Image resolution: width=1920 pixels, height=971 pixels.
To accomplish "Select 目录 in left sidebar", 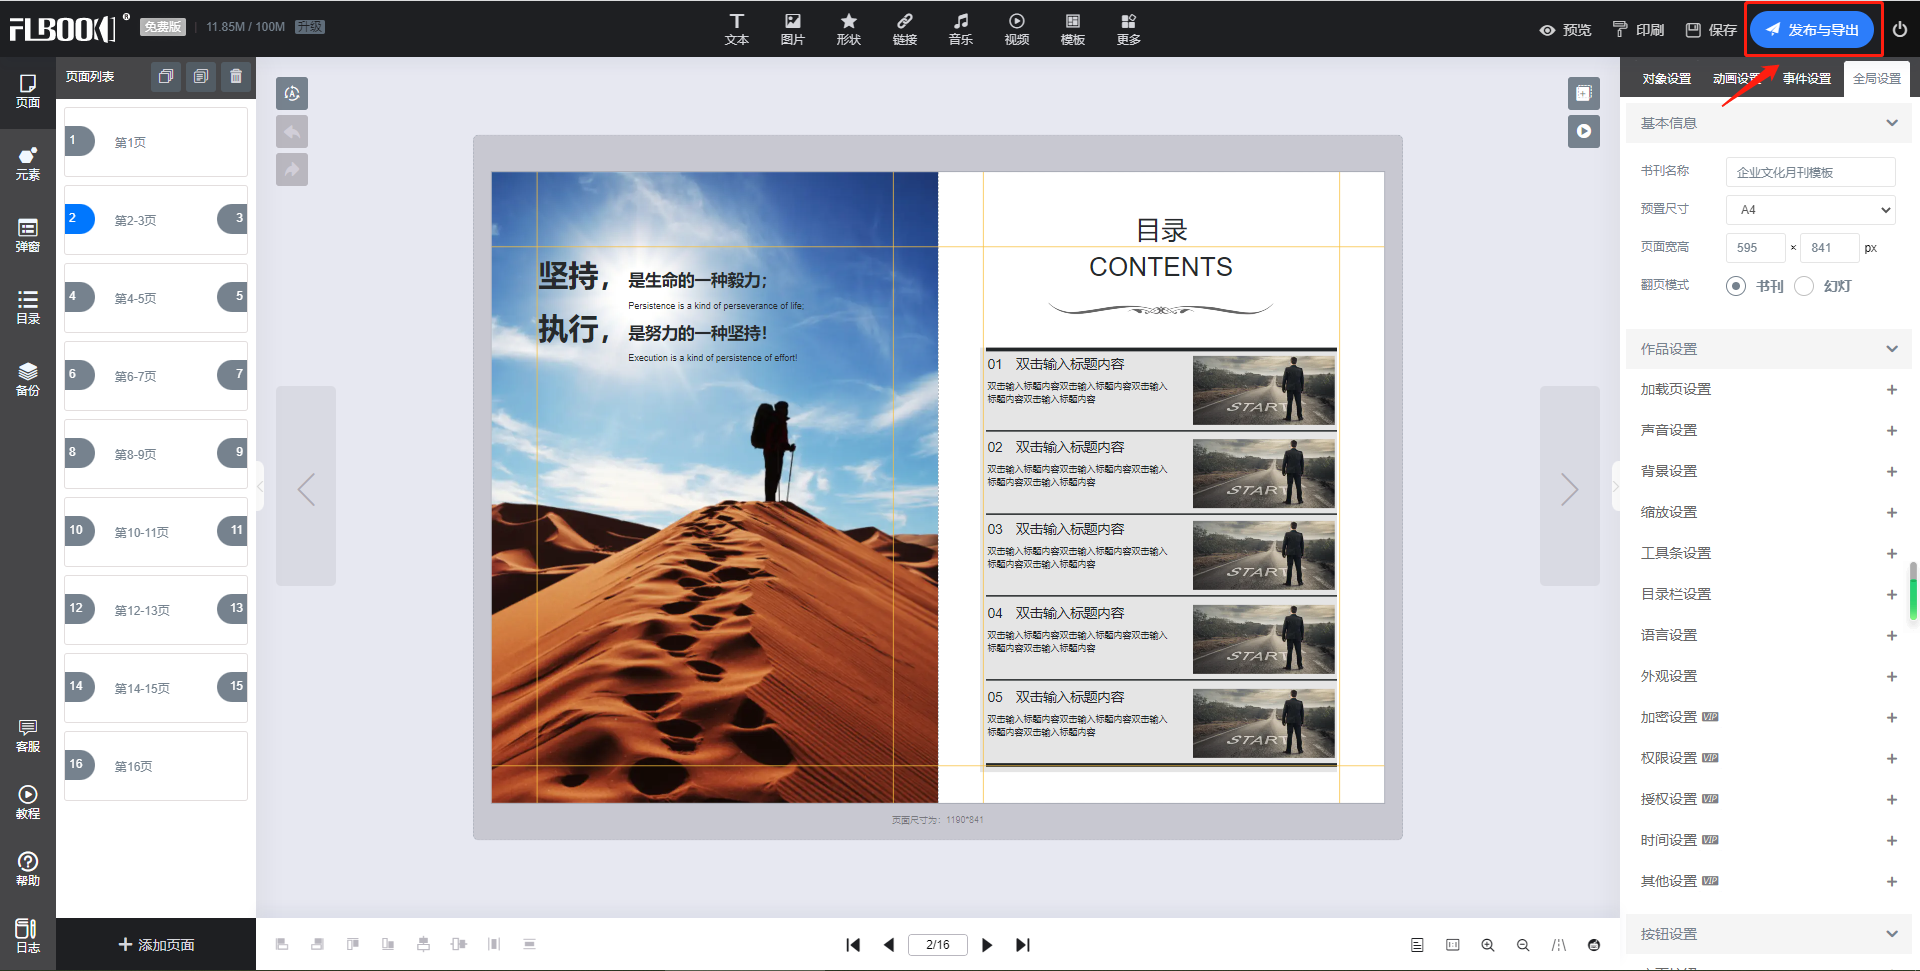I will point(28,308).
